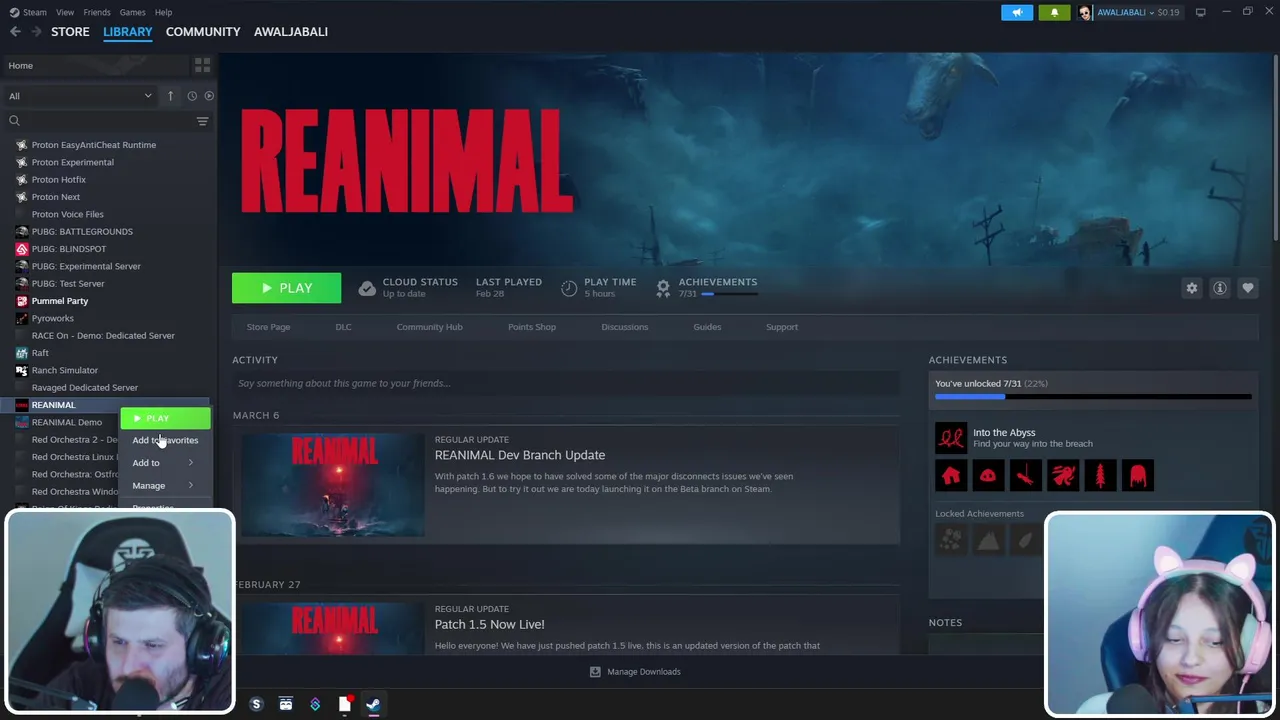Toggle sort by recent activity clock icon
Screen dimensions: 1280x720
(192, 96)
